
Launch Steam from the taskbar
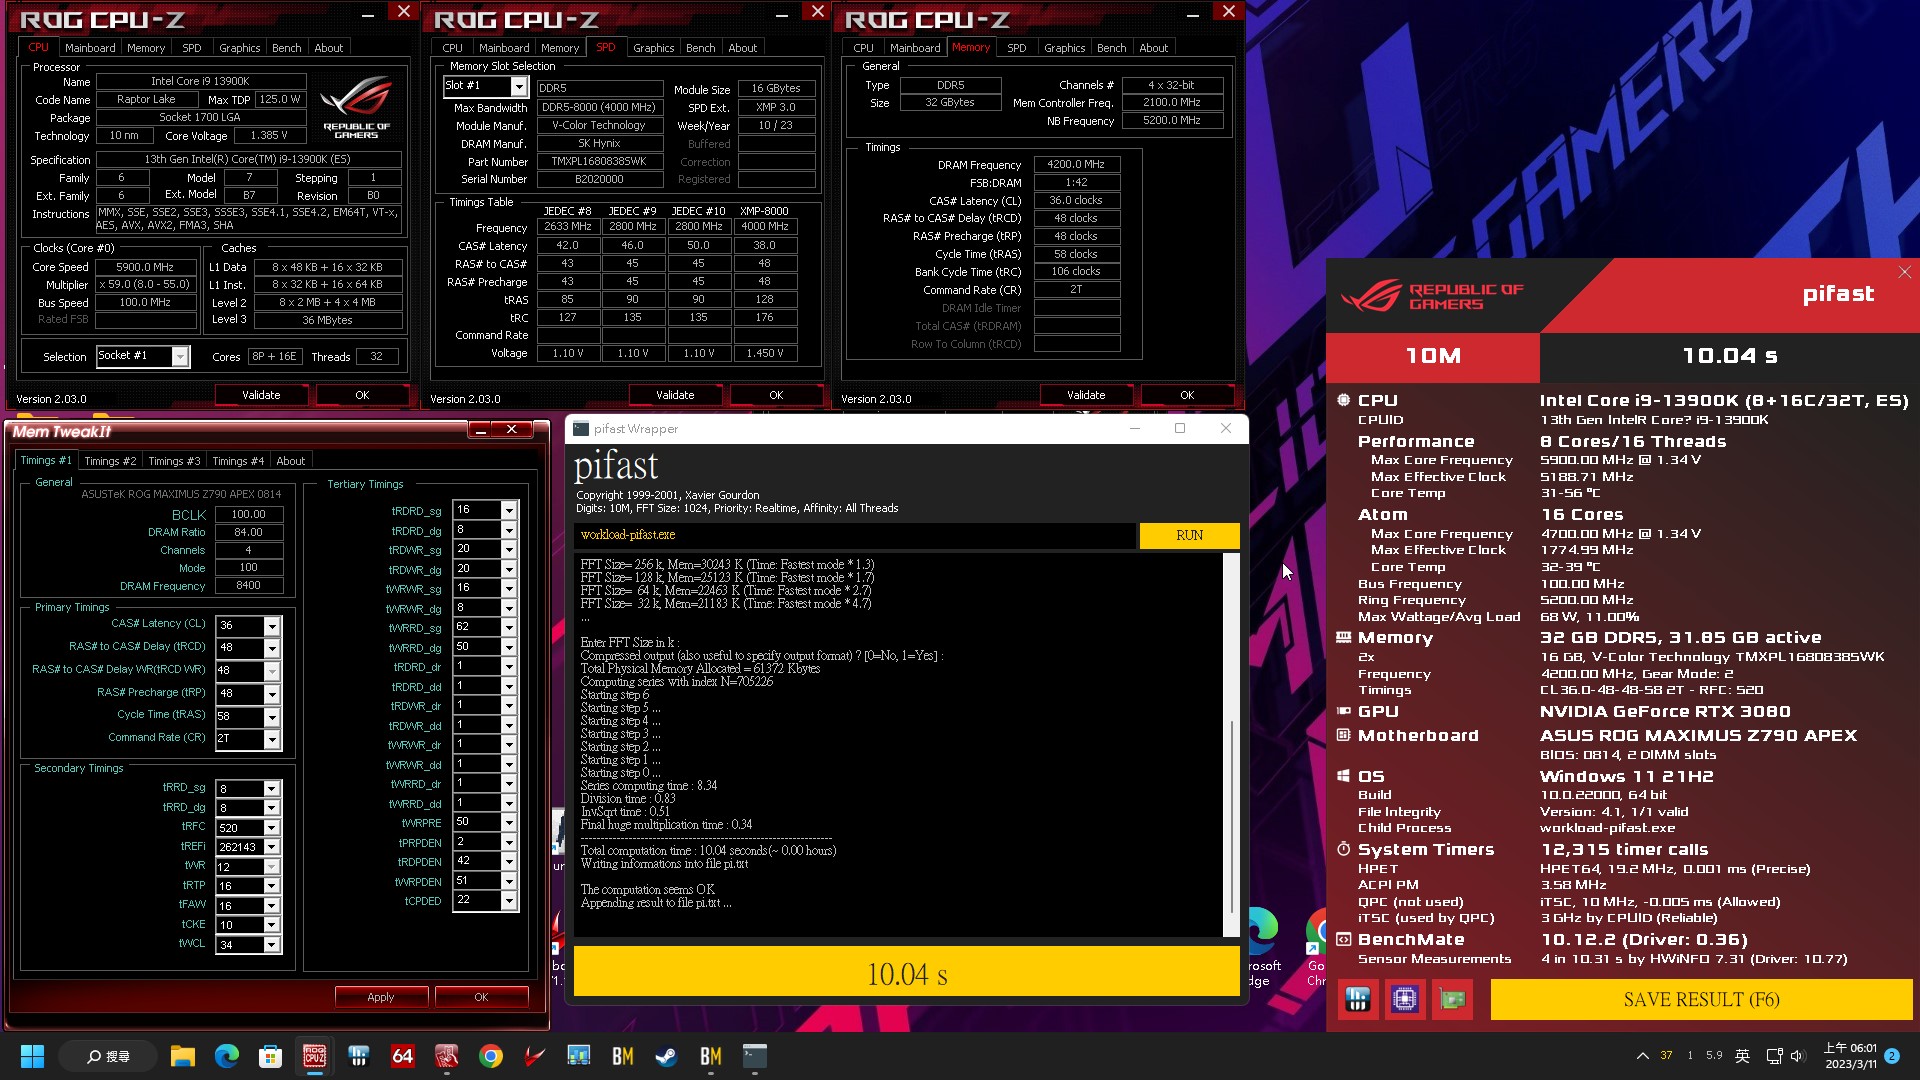coord(667,1056)
